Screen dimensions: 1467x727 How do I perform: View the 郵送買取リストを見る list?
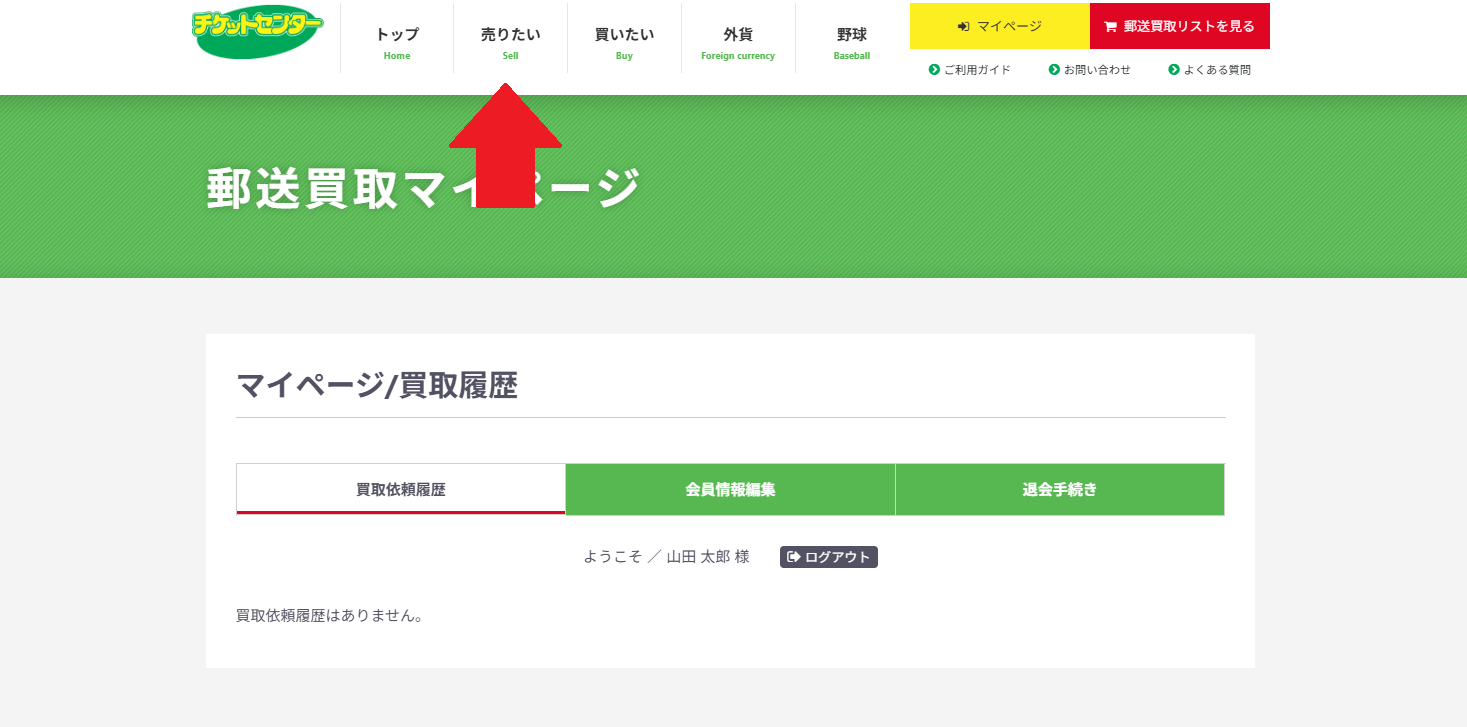click(x=1180, y=26)
